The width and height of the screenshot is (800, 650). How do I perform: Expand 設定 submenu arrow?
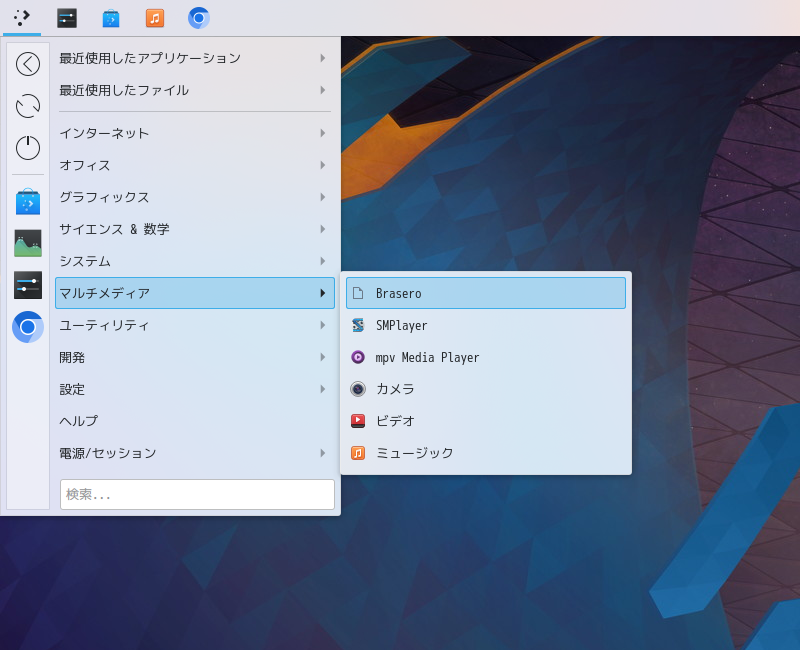point(322,389)
